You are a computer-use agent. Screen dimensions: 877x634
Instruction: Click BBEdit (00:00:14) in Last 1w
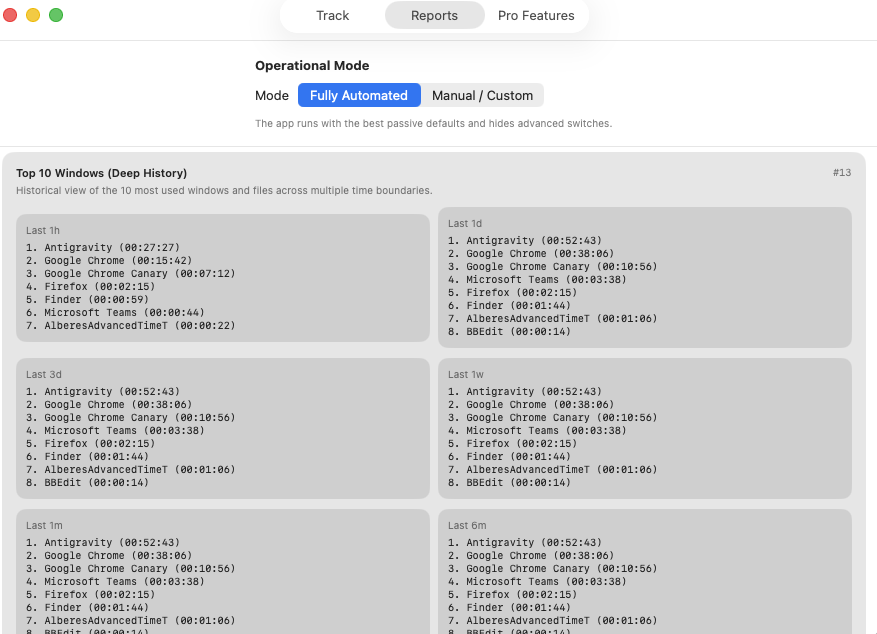tap(510, 482)
